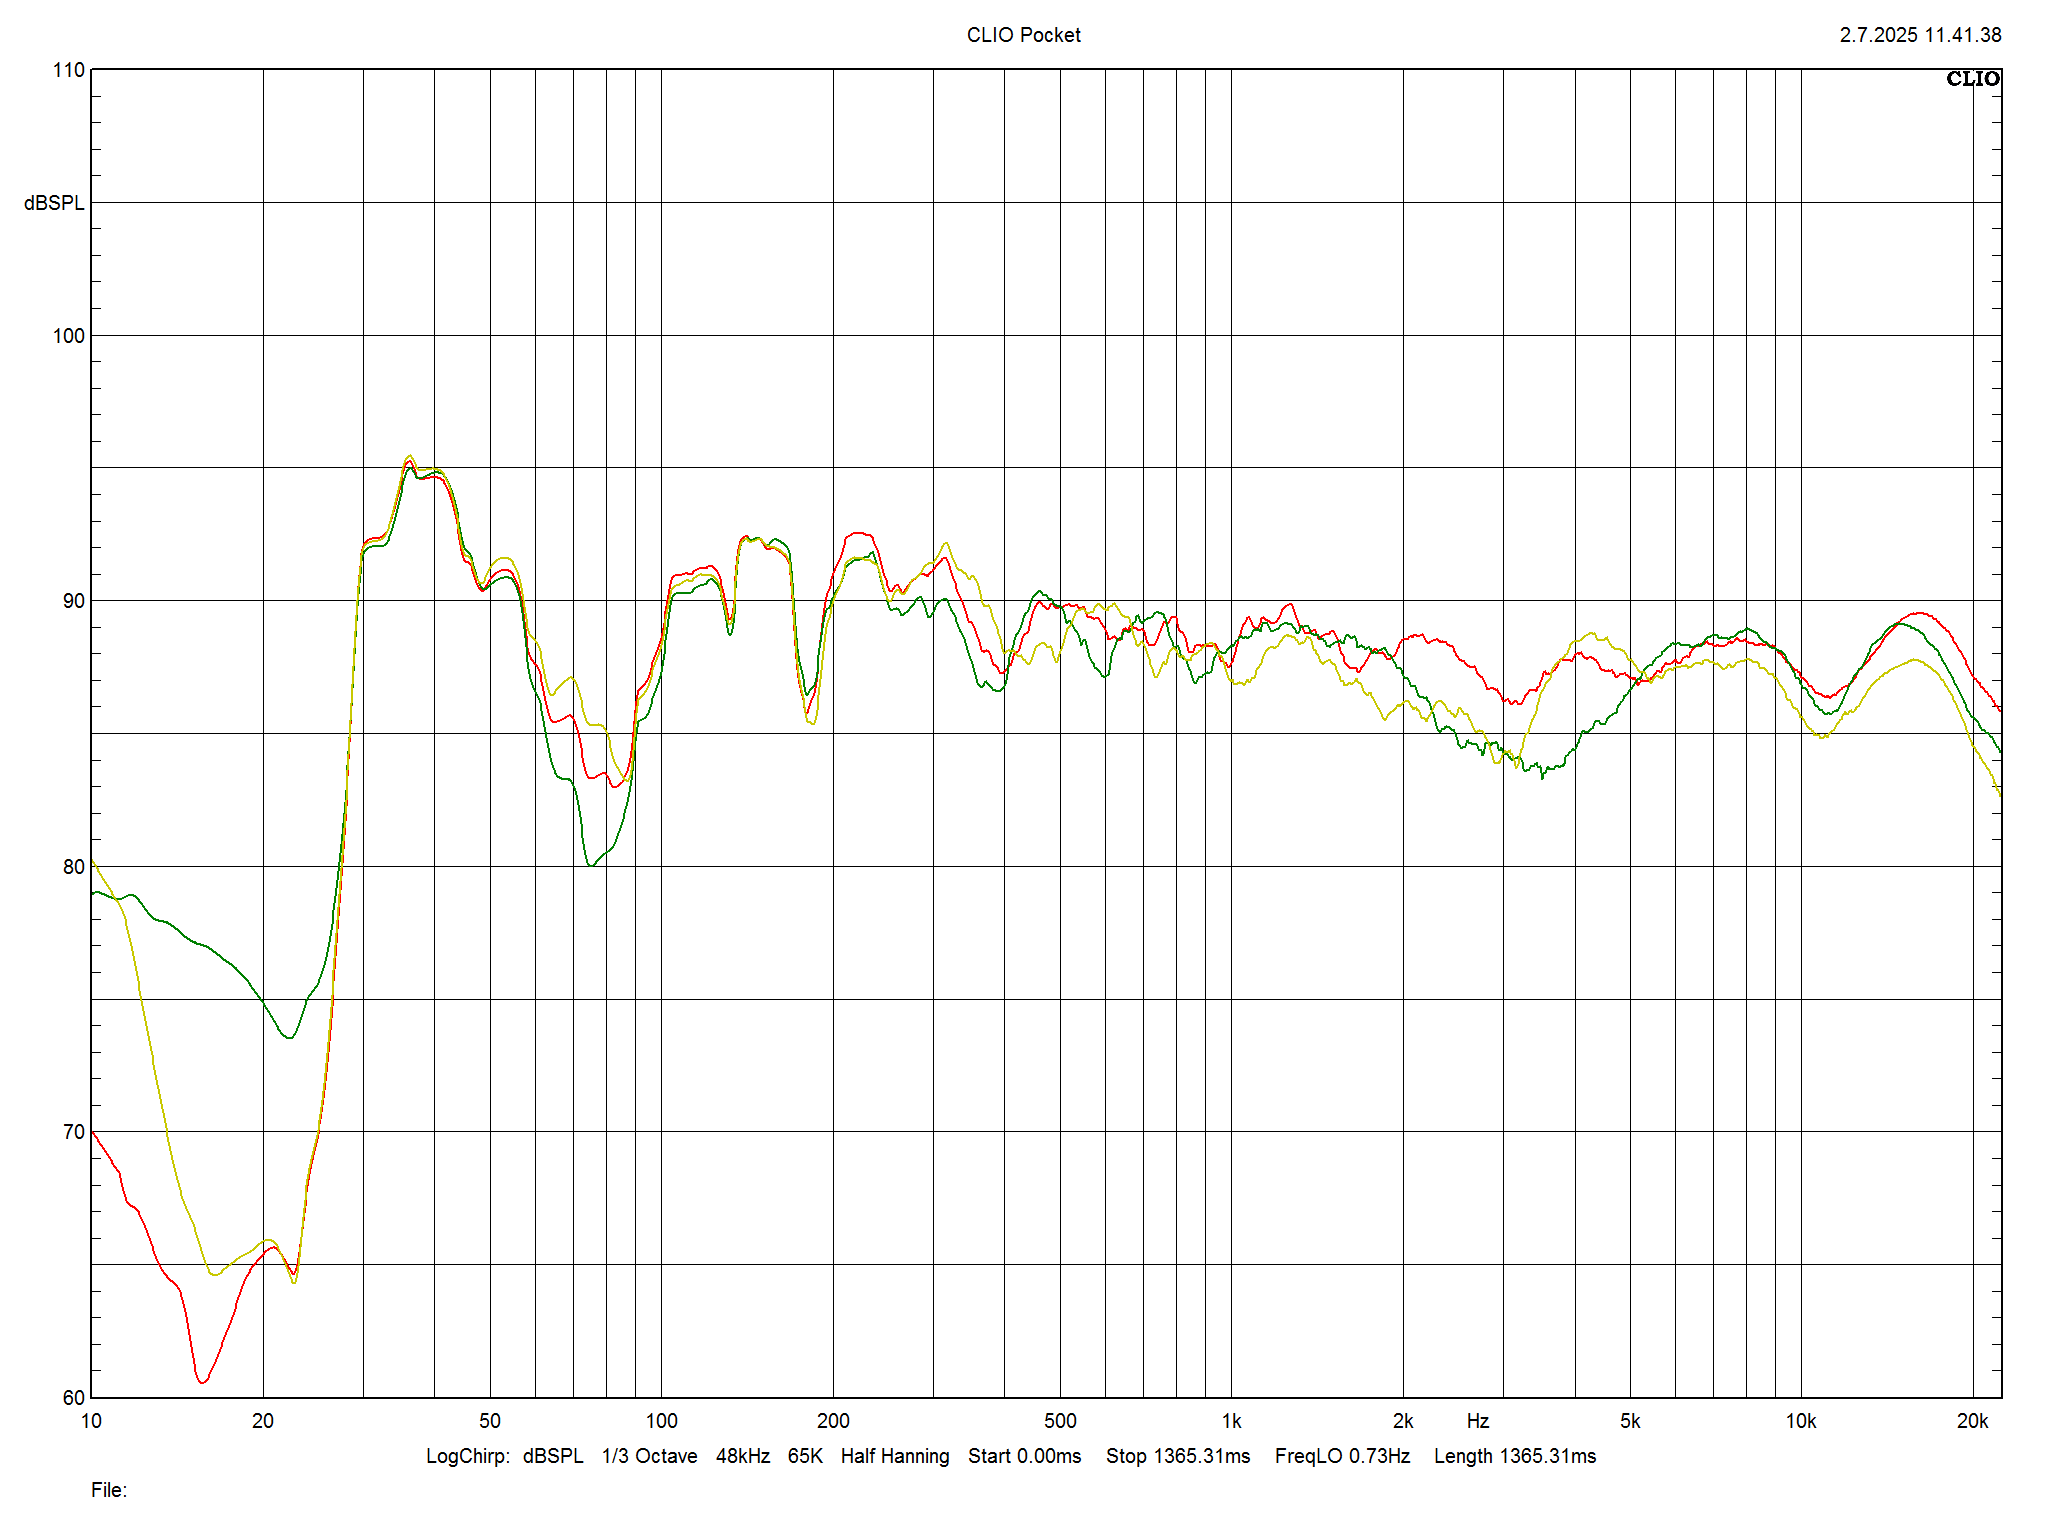Select the 200 label on the frequency axis
Viewport: 2048px width, 1536px height.
coord(833,1421)
